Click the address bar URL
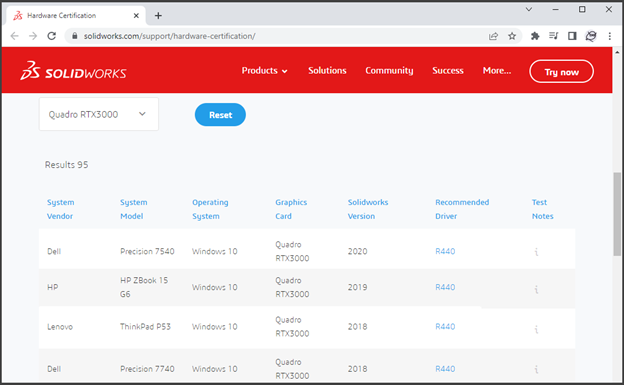This screenshot has width=624, height=385. [x=169, y=36]
